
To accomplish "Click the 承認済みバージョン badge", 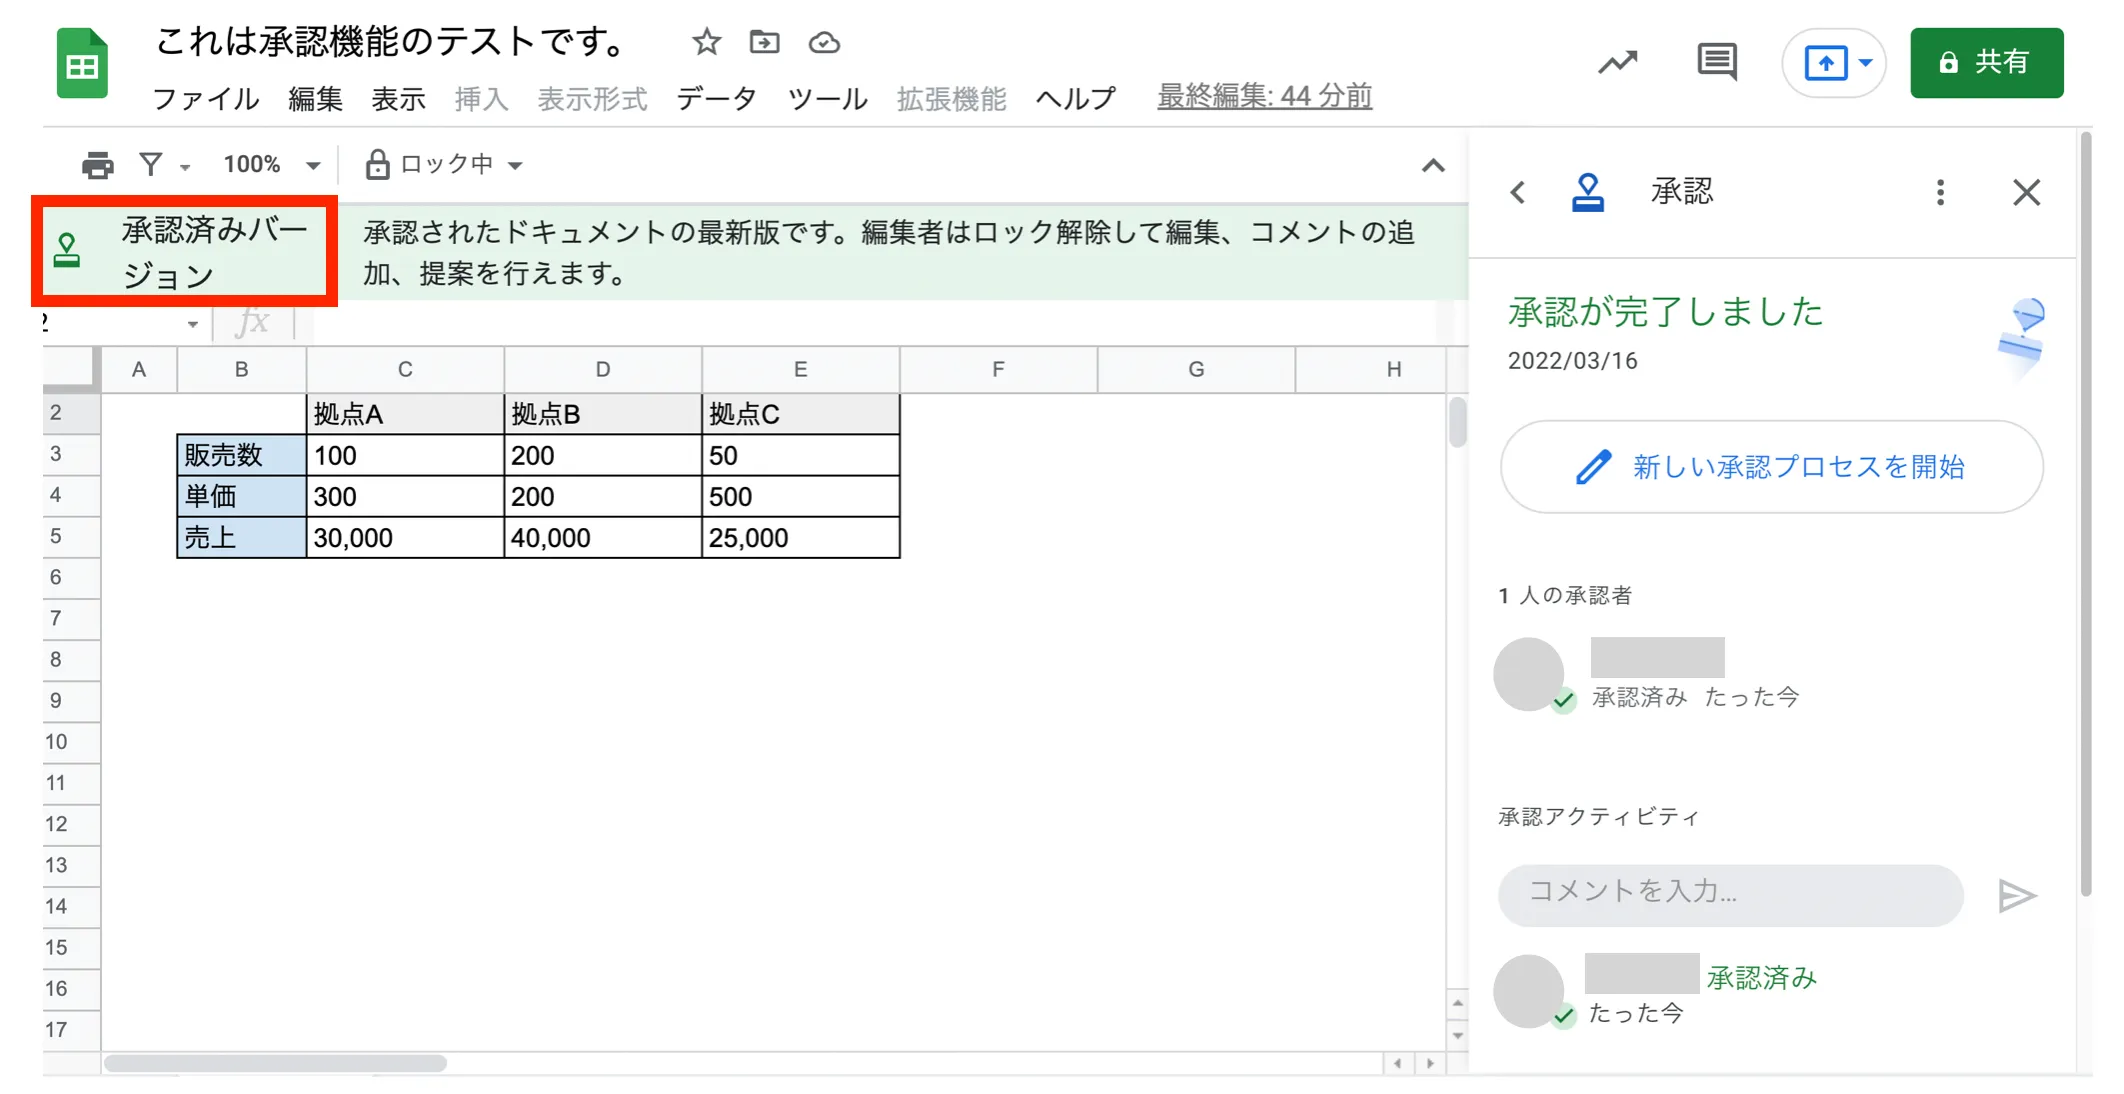I will click(x=184, y=251).
